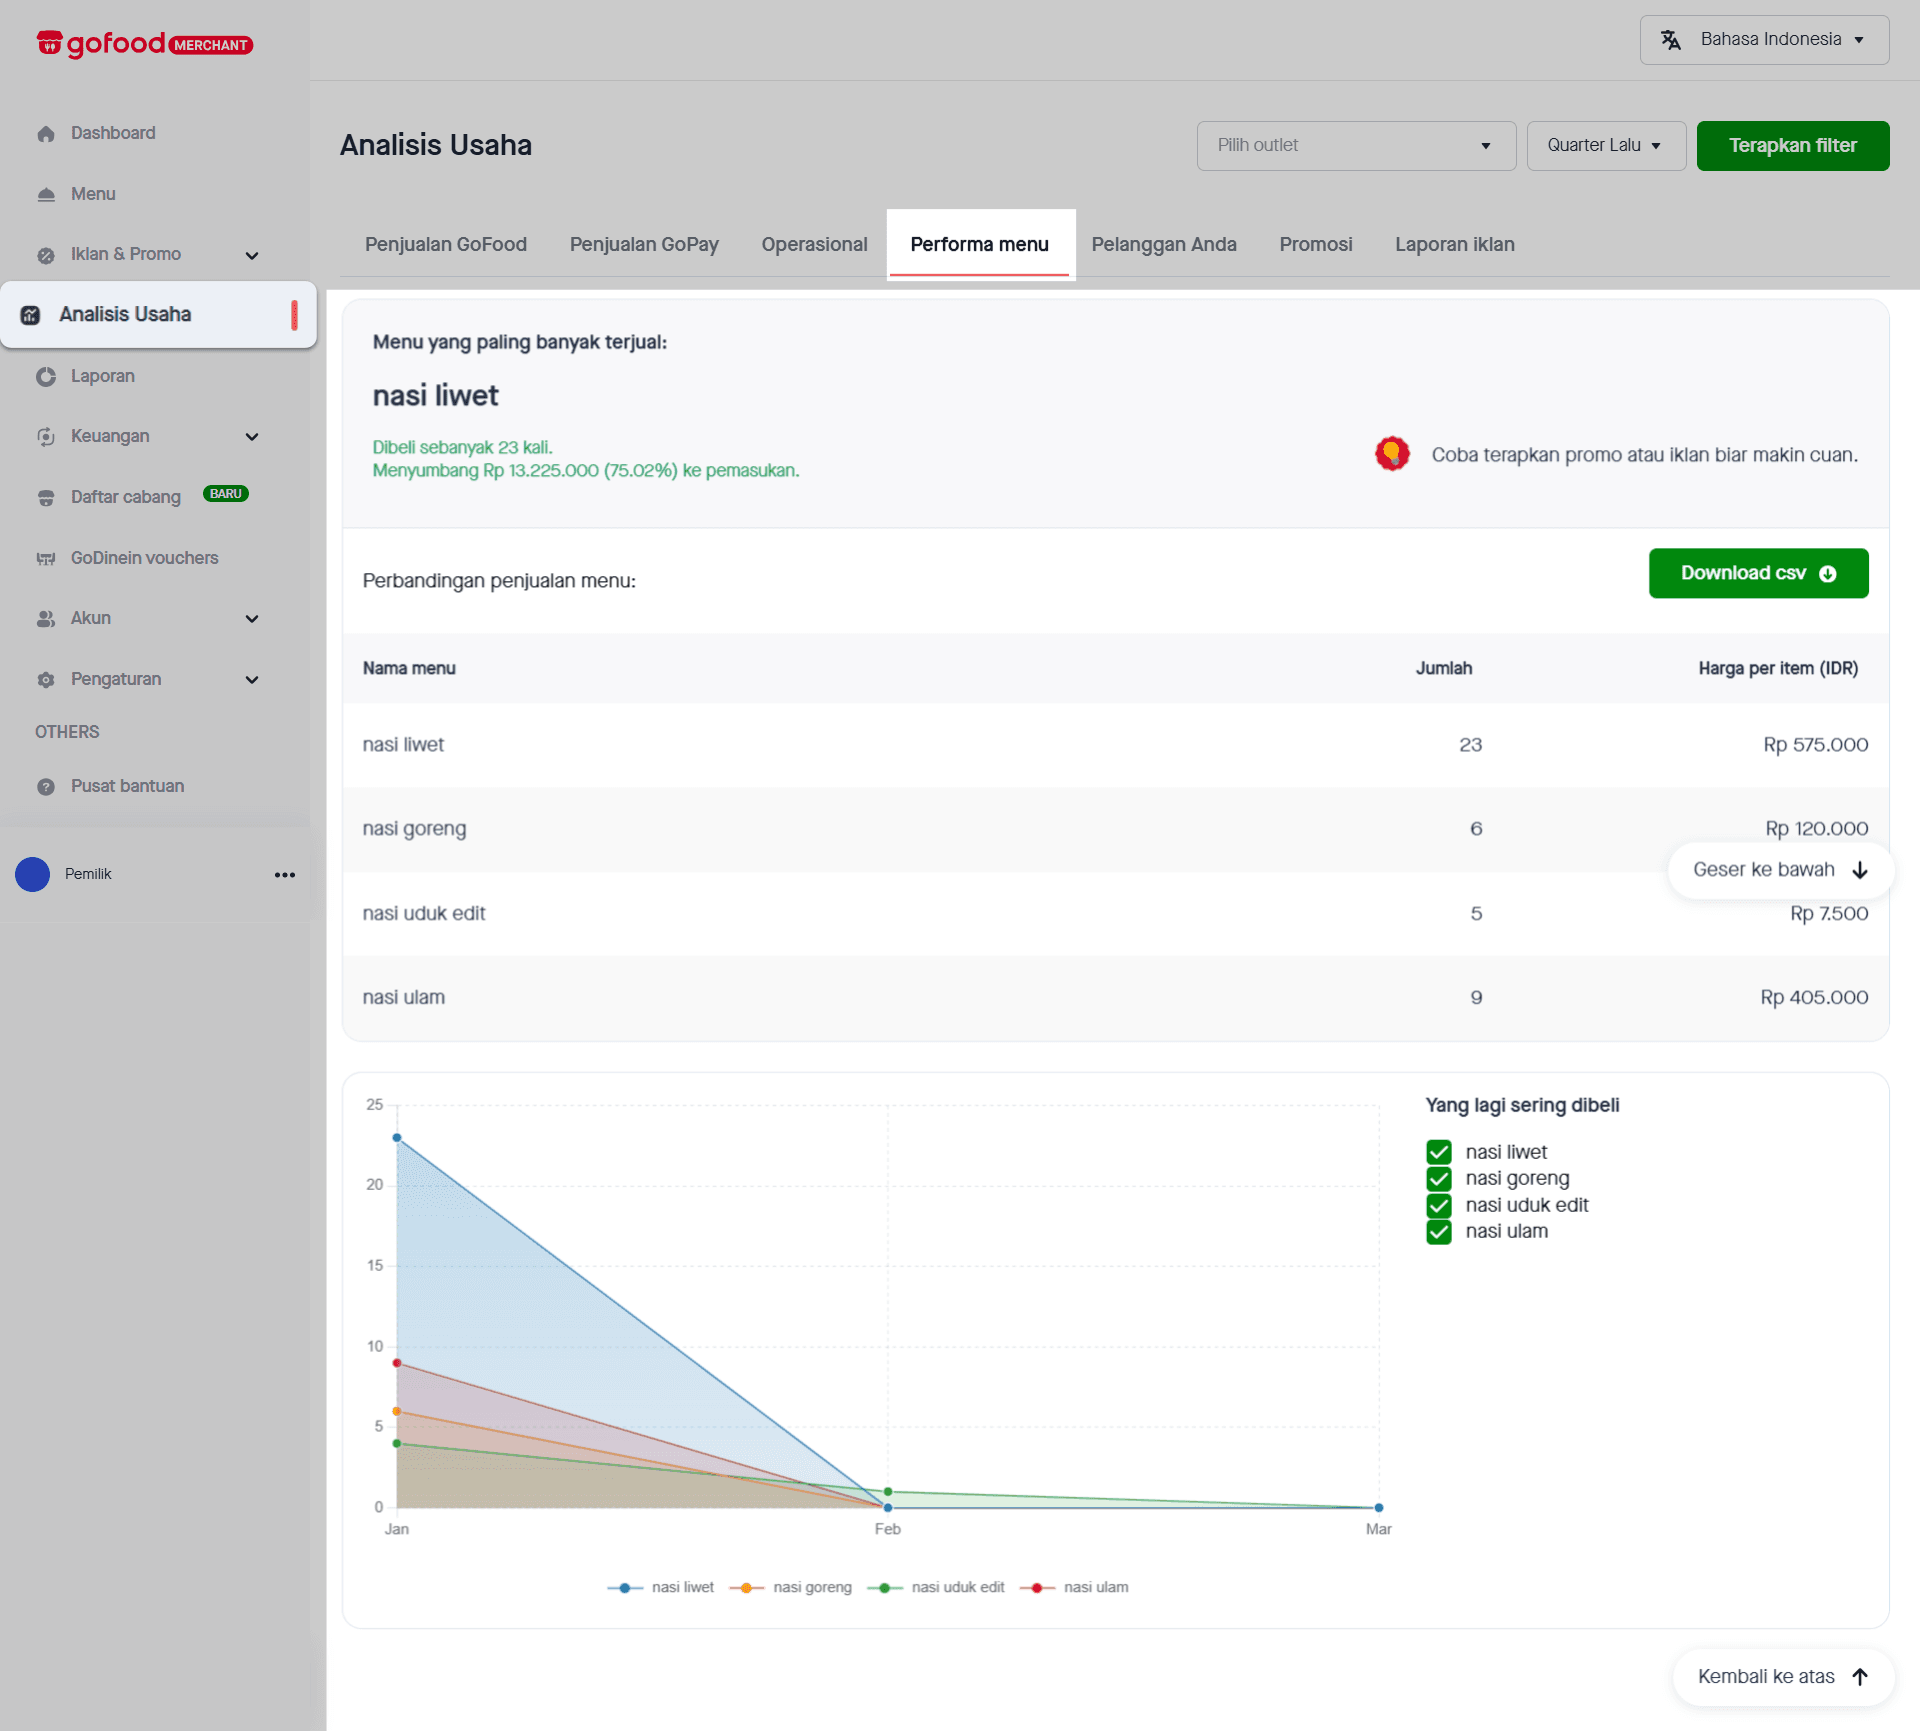The height and width of the screenshot is (1731, 1920).
Task: Click the Daftar cabang store icon
Action: point(46,498)
